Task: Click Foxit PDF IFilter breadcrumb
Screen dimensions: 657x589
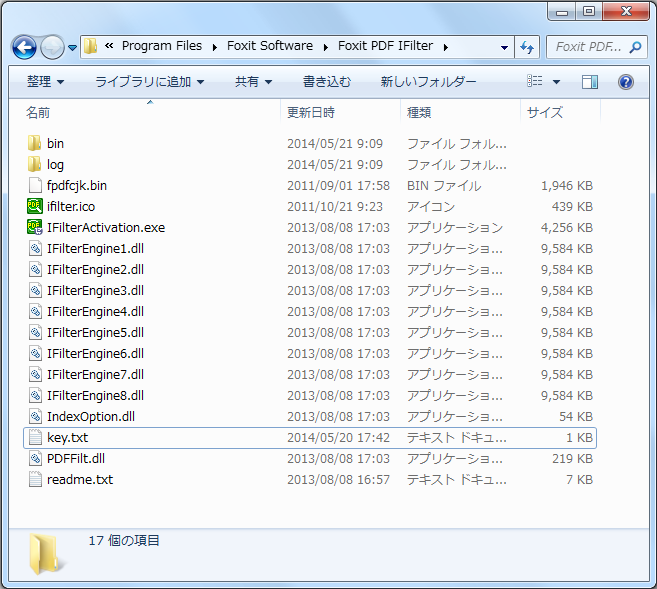Action: (x=385, y=46)
